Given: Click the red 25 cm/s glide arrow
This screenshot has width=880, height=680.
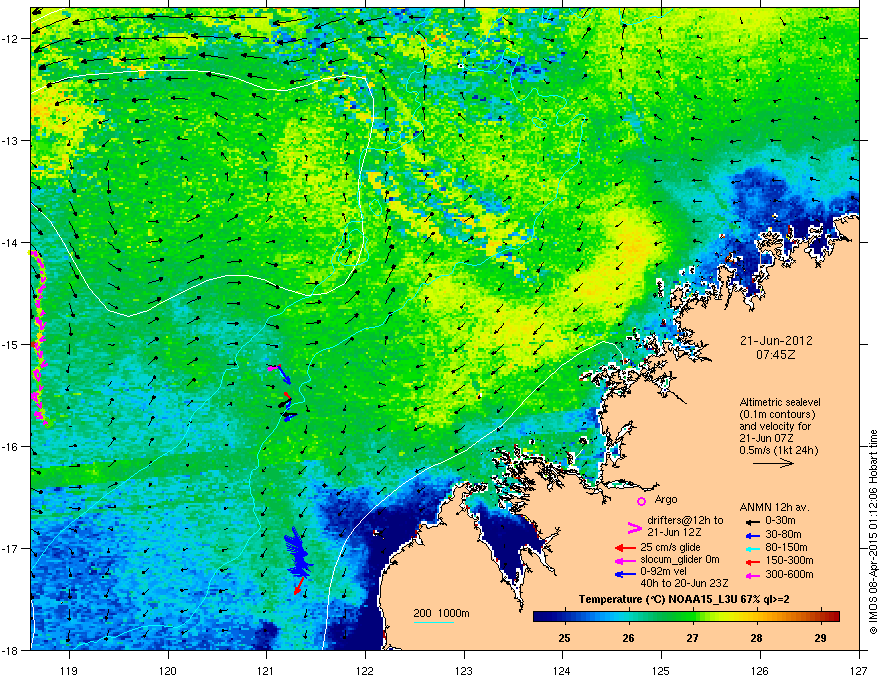Looking at the screenshot, I should pos(625,548).
